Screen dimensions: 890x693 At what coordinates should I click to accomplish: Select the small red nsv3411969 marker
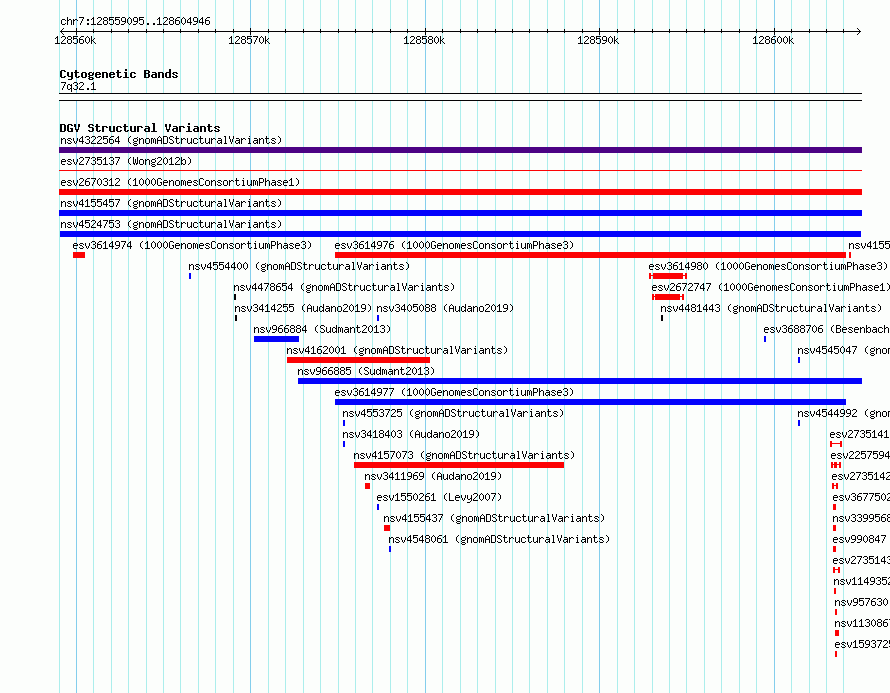click(367, 486)
